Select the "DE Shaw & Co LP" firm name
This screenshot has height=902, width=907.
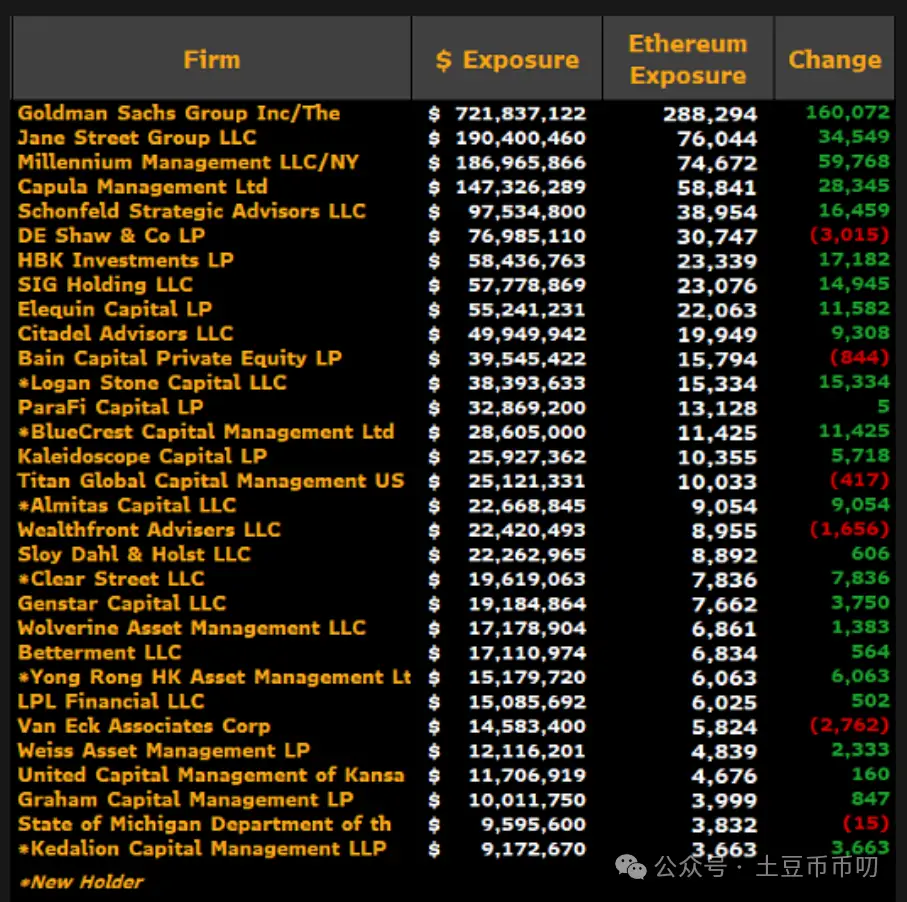coord(112,235)
